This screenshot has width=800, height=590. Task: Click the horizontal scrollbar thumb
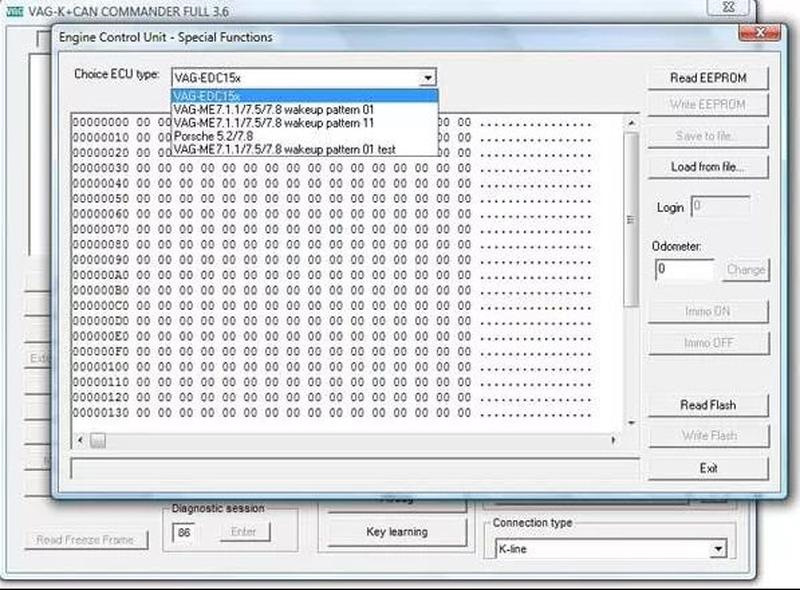[x=98, y=440]
